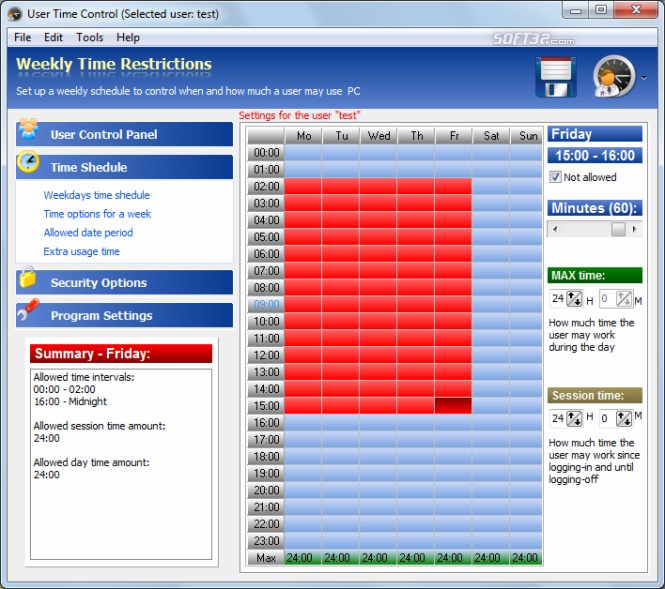Open the Help menu
This screenshot has width=665, height=589.
coord(128,37)
